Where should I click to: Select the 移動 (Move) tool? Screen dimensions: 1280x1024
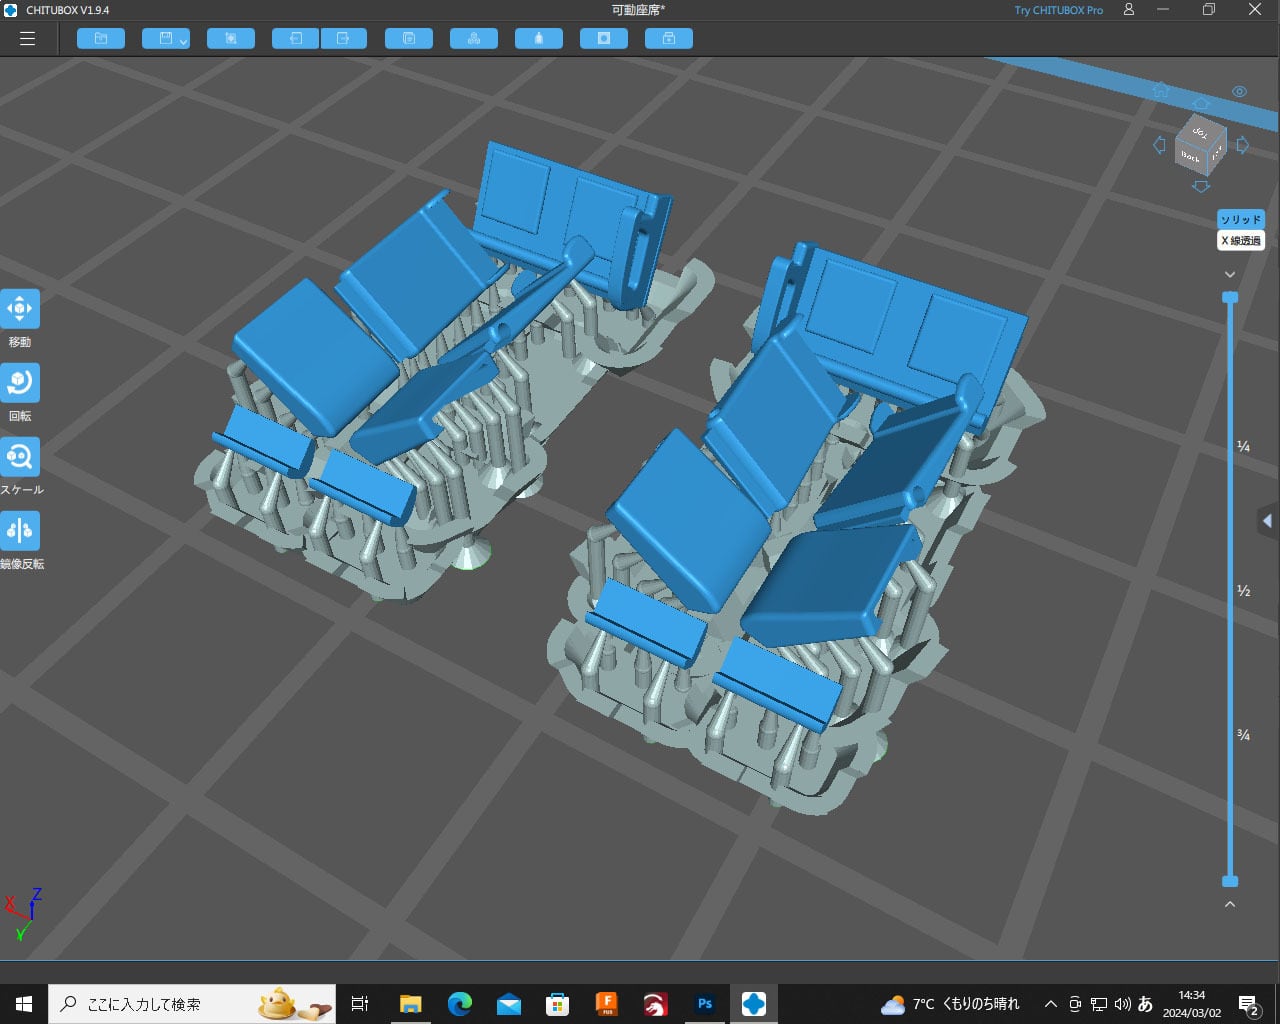tap(20, 309)
